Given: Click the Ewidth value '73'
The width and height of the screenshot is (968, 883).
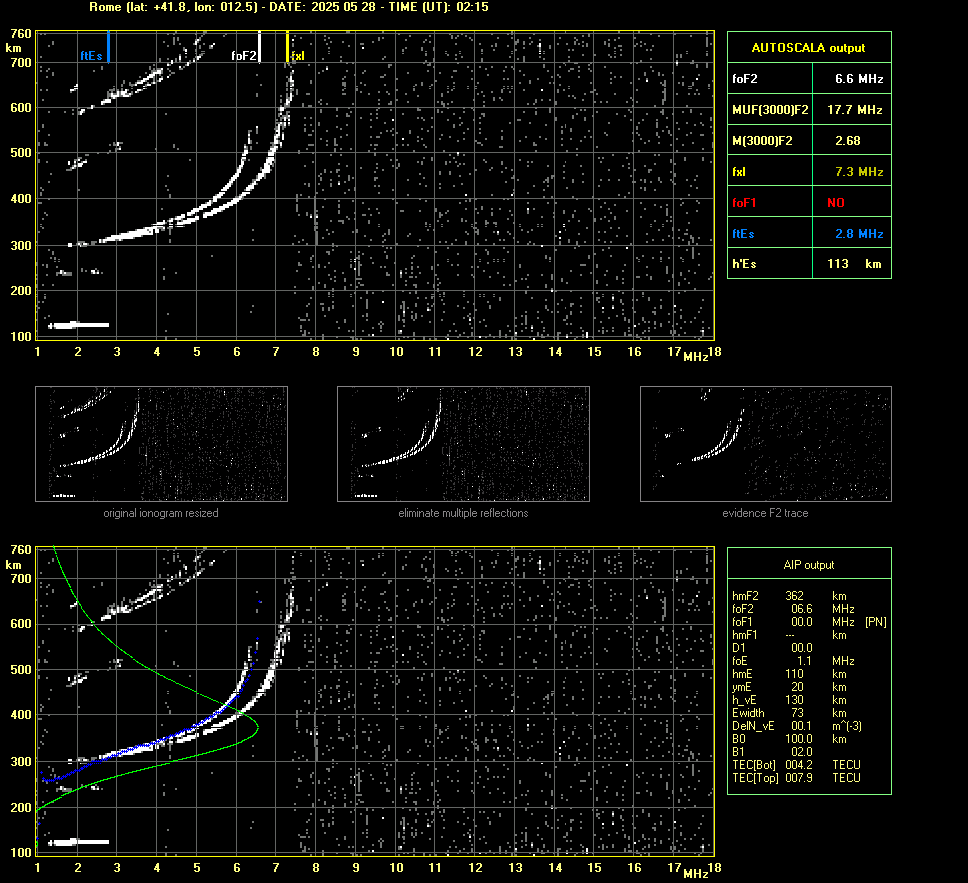Looking at the screenshot, I should [x=798, y=713].
